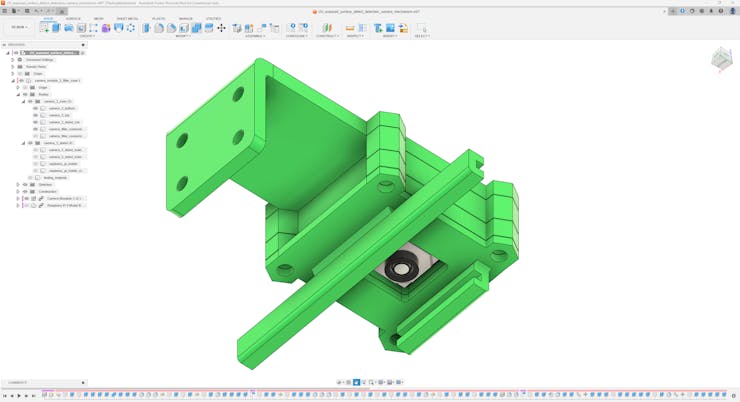Hide the Bodies folder with its eye
740x402 pixels.
pyautogui.click(x=25, y=94)
